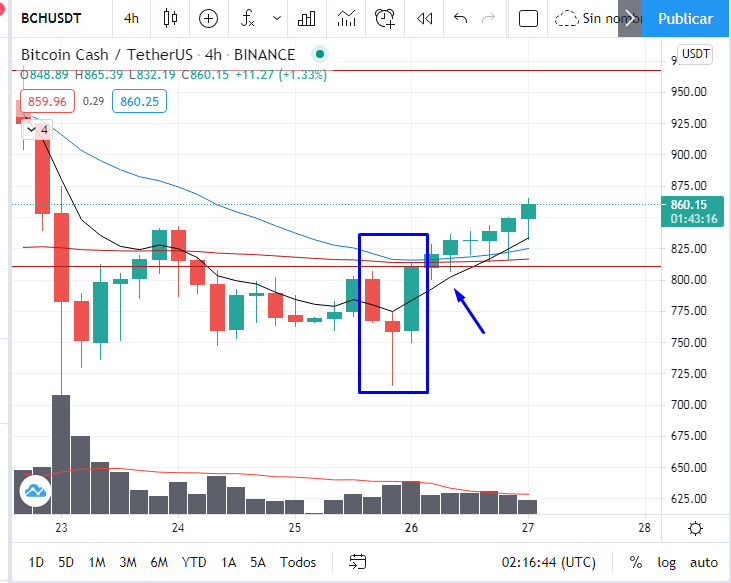Expand the indicators favorites chevron
The width and height of the screenshot is (731, 583).
point(277,18)
